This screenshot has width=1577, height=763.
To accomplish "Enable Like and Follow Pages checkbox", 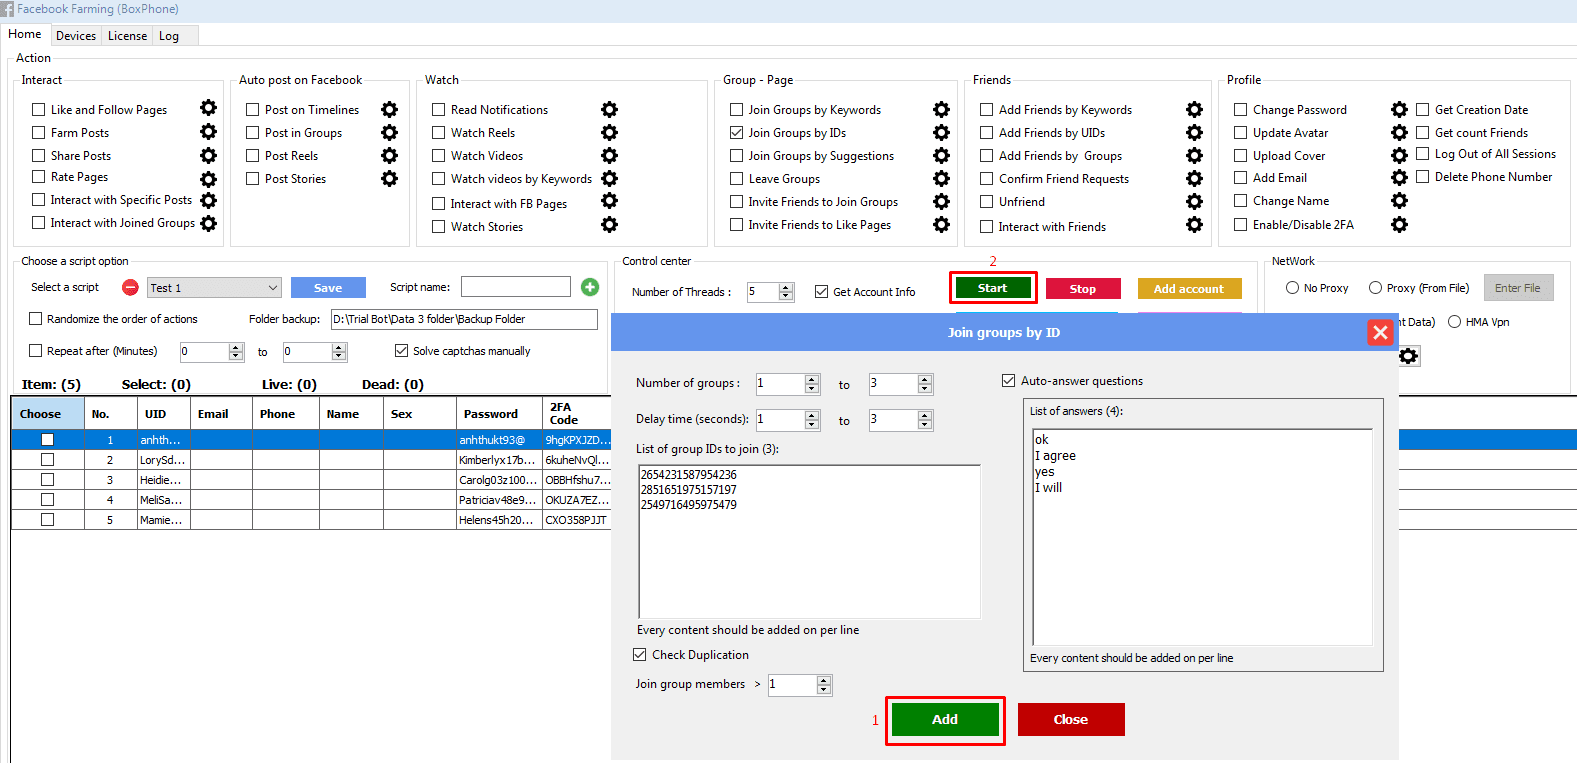I will [39, 109].
